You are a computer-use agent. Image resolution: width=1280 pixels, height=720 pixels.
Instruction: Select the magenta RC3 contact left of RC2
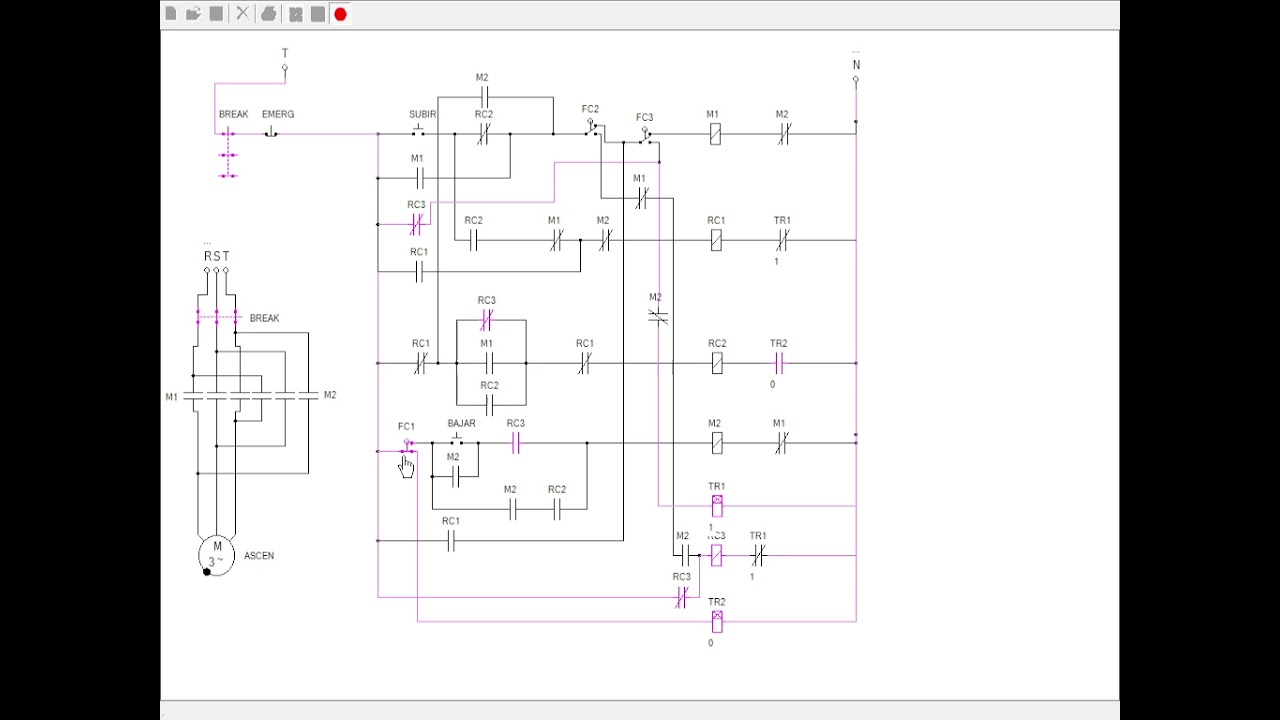point(416,224)
